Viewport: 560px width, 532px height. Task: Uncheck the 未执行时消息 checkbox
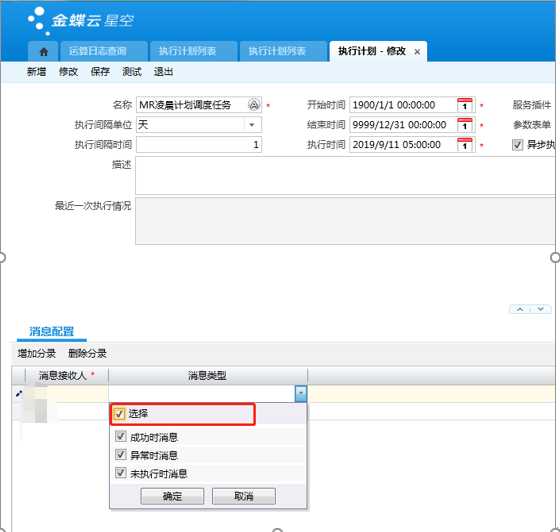click(121, 473)
